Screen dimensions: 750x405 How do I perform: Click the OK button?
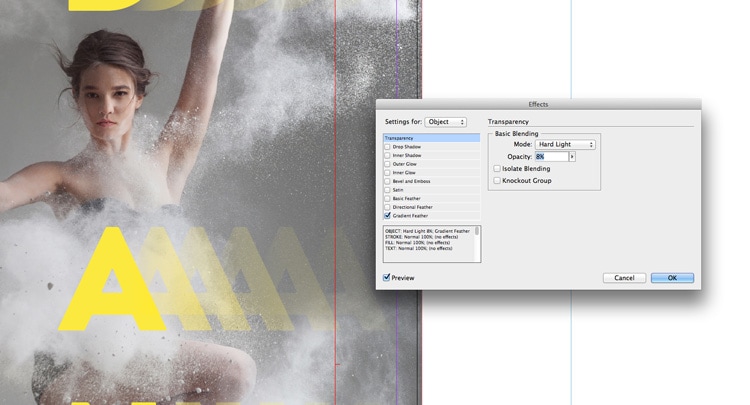672,278
